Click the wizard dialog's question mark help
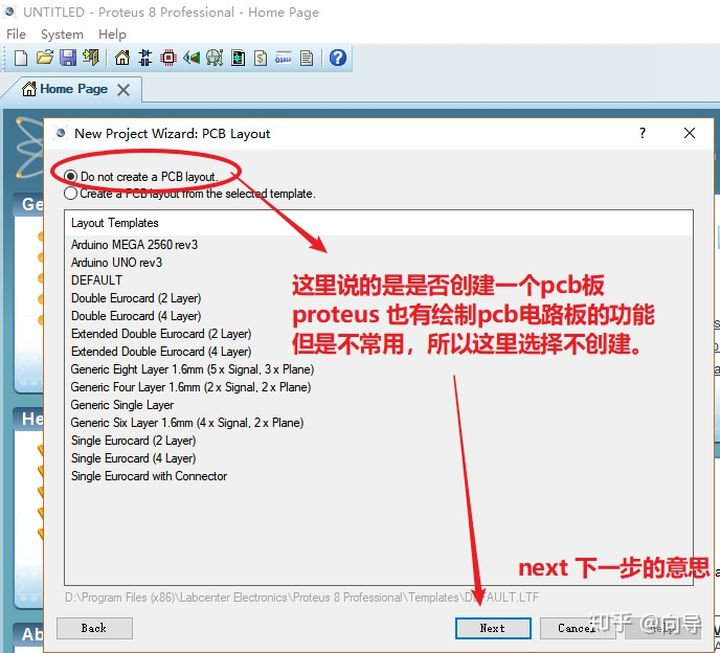This screenshot has width=720, height=653. pyautogui.click(x=642, y=133)
